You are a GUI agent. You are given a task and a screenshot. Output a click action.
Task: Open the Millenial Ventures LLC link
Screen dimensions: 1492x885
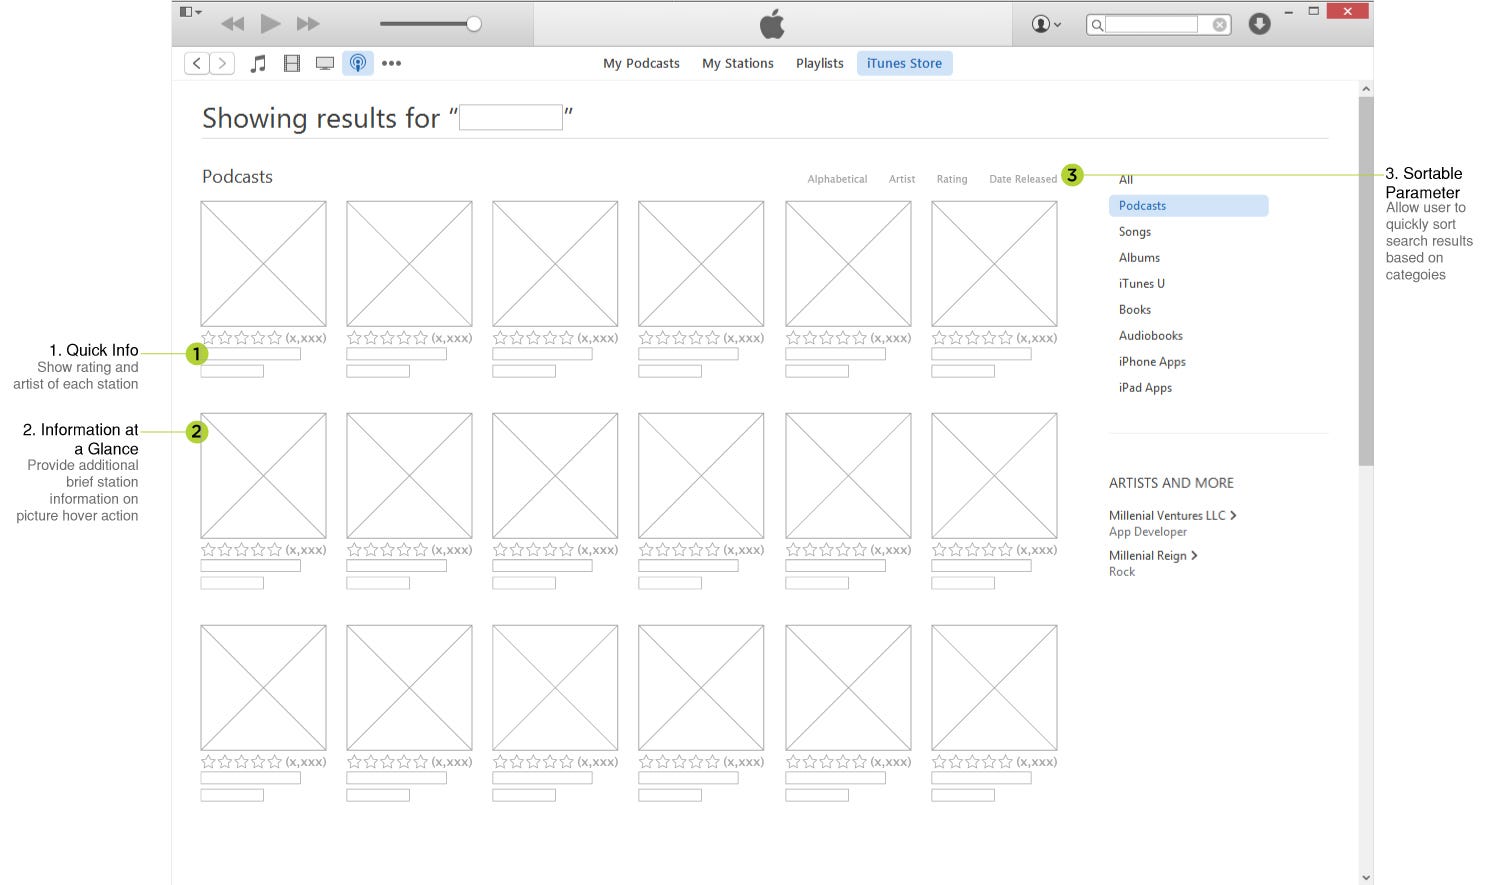coord(1172,515)
